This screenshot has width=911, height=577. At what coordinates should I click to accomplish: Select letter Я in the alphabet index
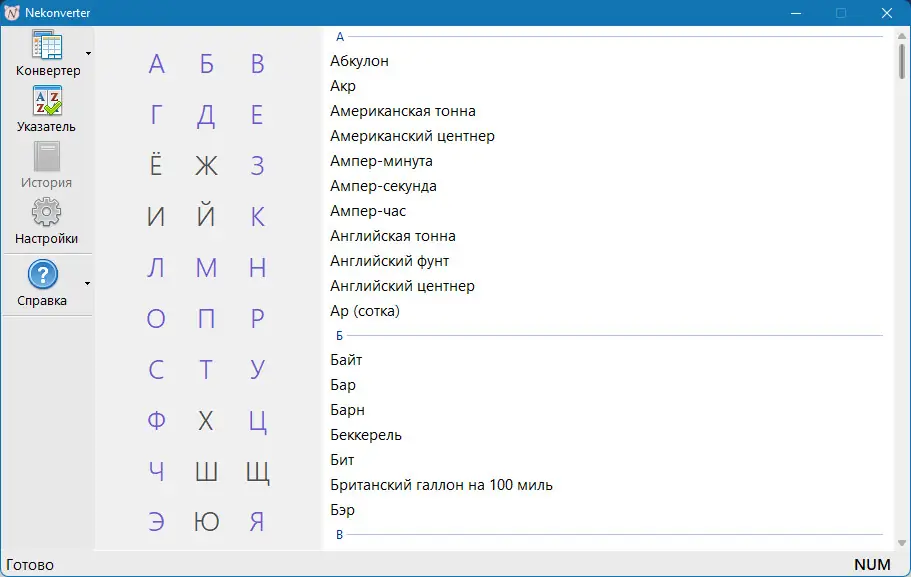[257, 521]
